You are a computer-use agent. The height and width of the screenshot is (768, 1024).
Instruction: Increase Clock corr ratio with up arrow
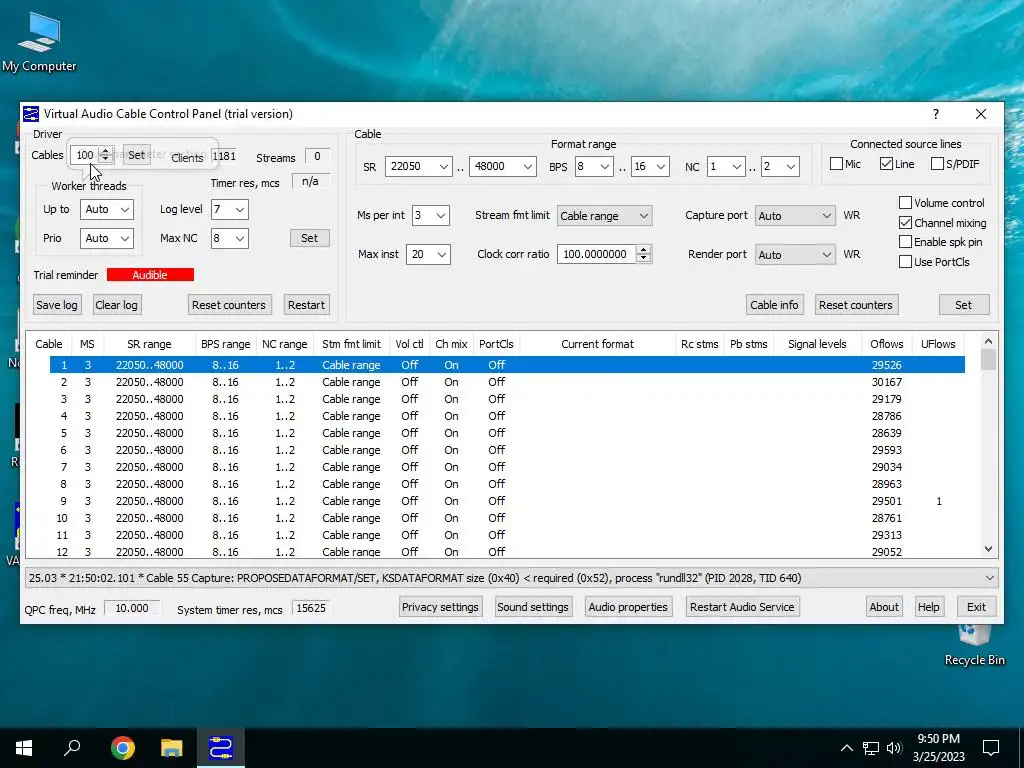644,249
